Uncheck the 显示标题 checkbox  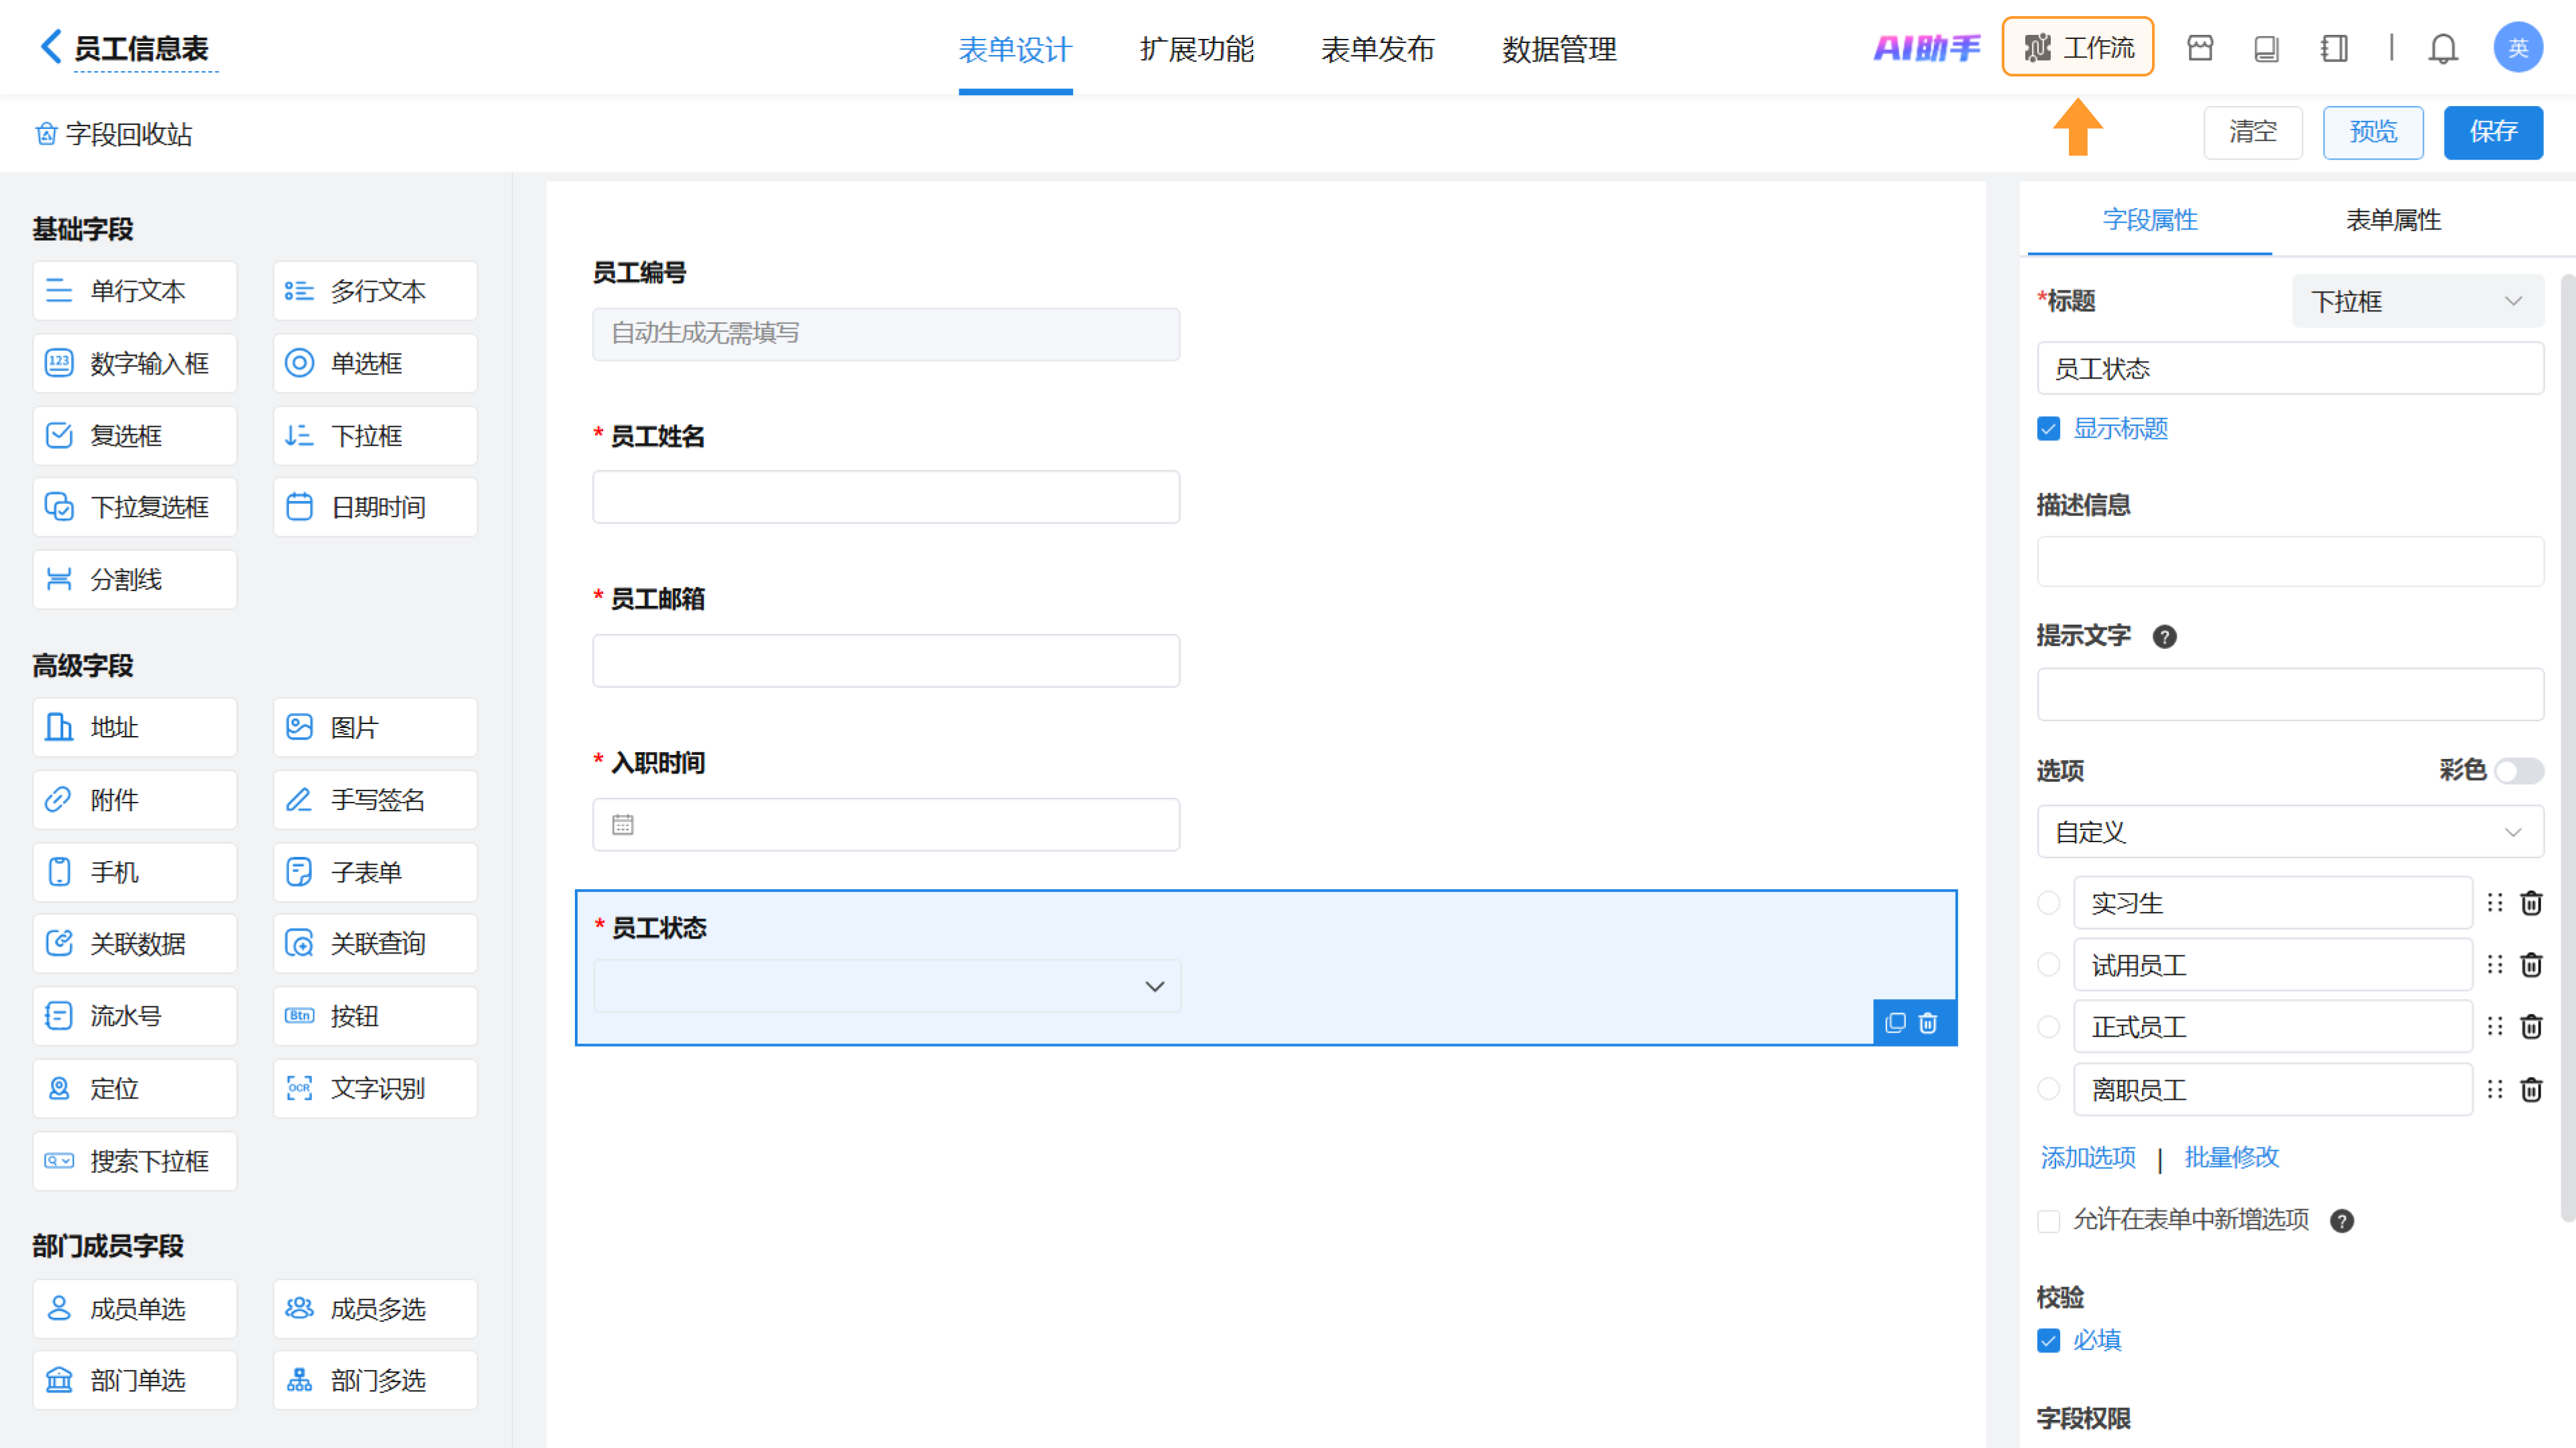2048,429
